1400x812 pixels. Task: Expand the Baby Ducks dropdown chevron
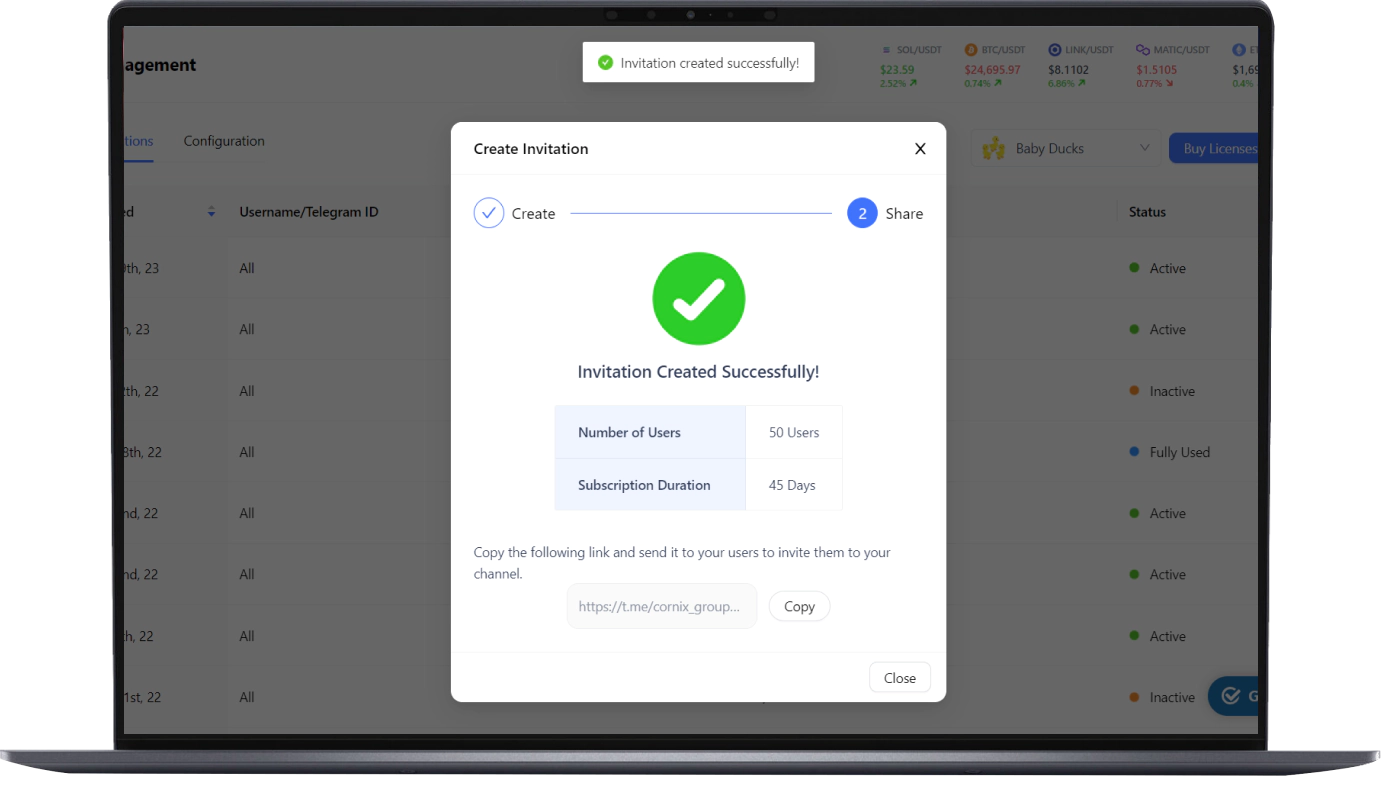1145,148
